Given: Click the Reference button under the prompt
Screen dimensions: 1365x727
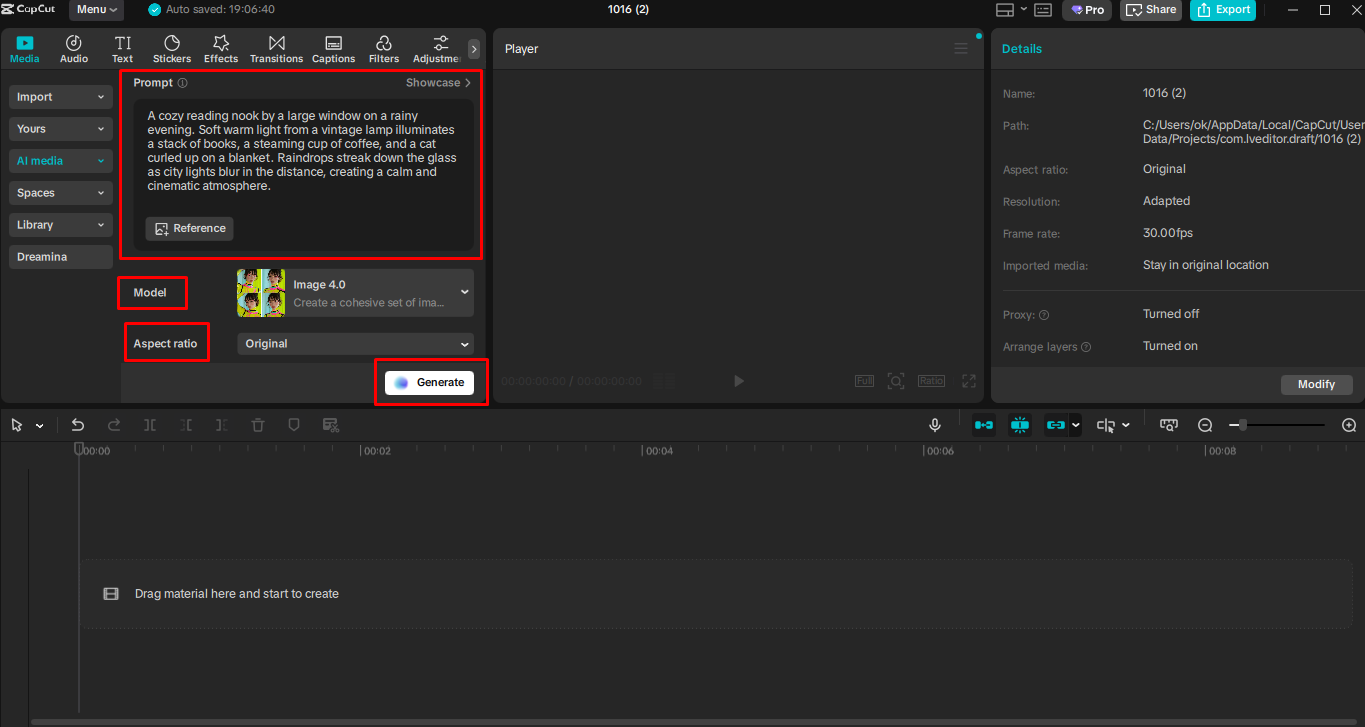Looking at the screenshot, I should point(189,228).
